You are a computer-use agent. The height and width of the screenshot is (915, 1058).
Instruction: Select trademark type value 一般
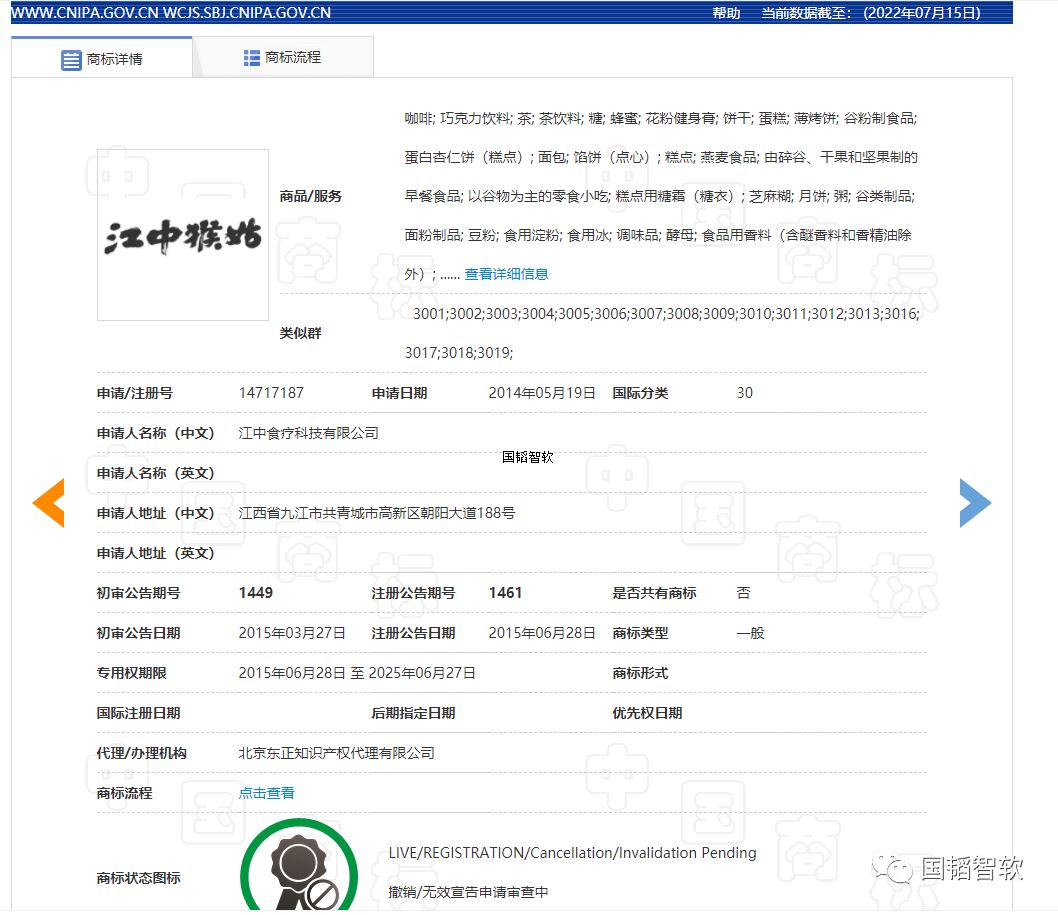(750, 633)
